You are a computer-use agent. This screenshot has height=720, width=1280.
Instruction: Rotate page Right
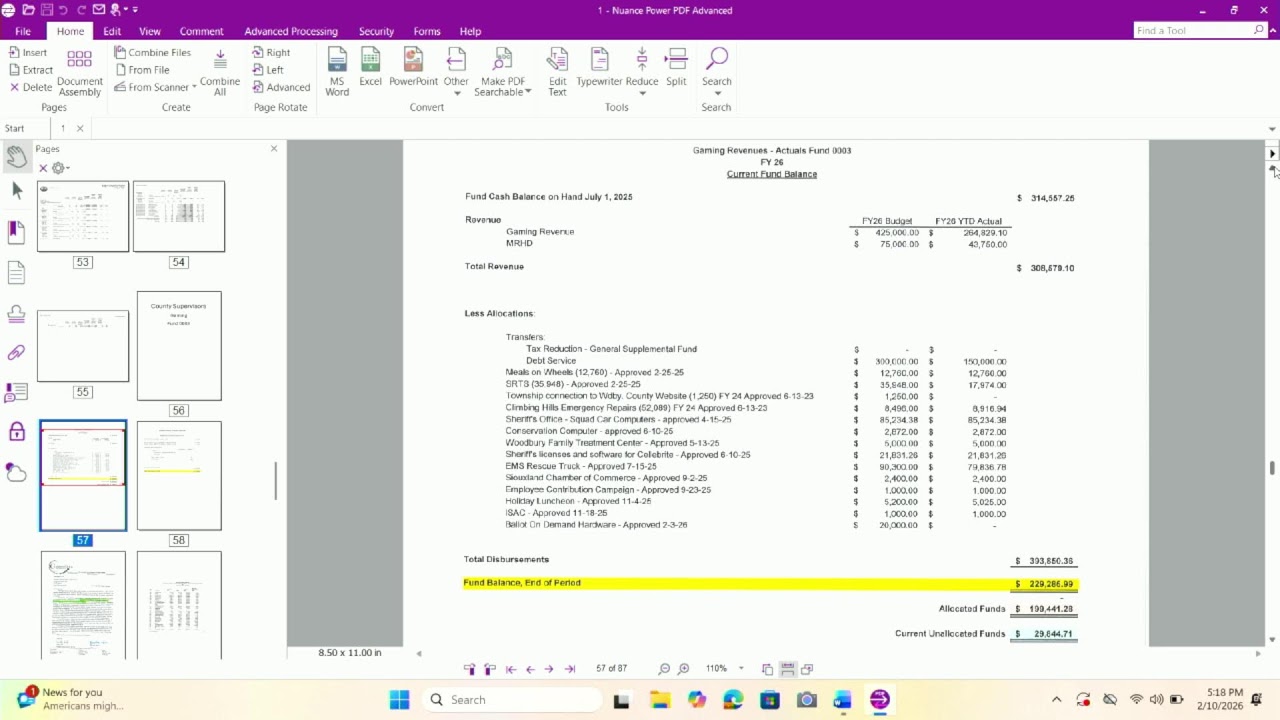pyautogui.click(x=271, y=52)
